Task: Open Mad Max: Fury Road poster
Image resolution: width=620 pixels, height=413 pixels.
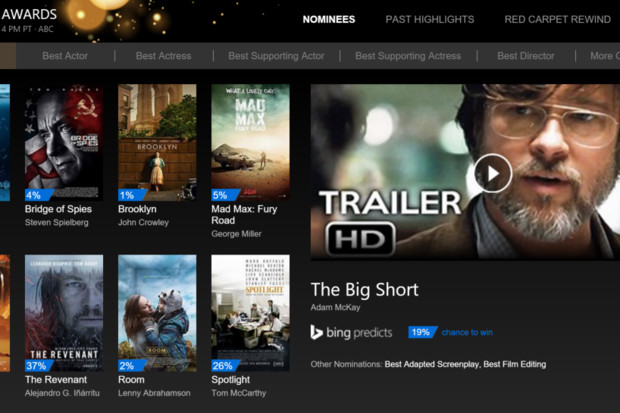Action: [249, 141]
